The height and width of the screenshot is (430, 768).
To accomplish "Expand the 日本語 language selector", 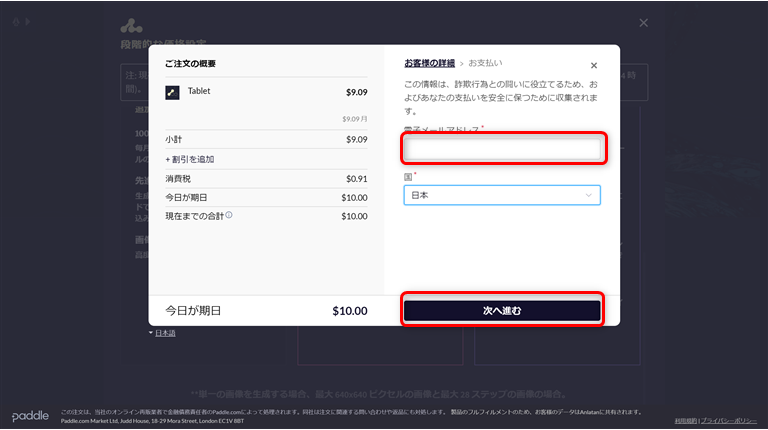I will coord(162,333).
